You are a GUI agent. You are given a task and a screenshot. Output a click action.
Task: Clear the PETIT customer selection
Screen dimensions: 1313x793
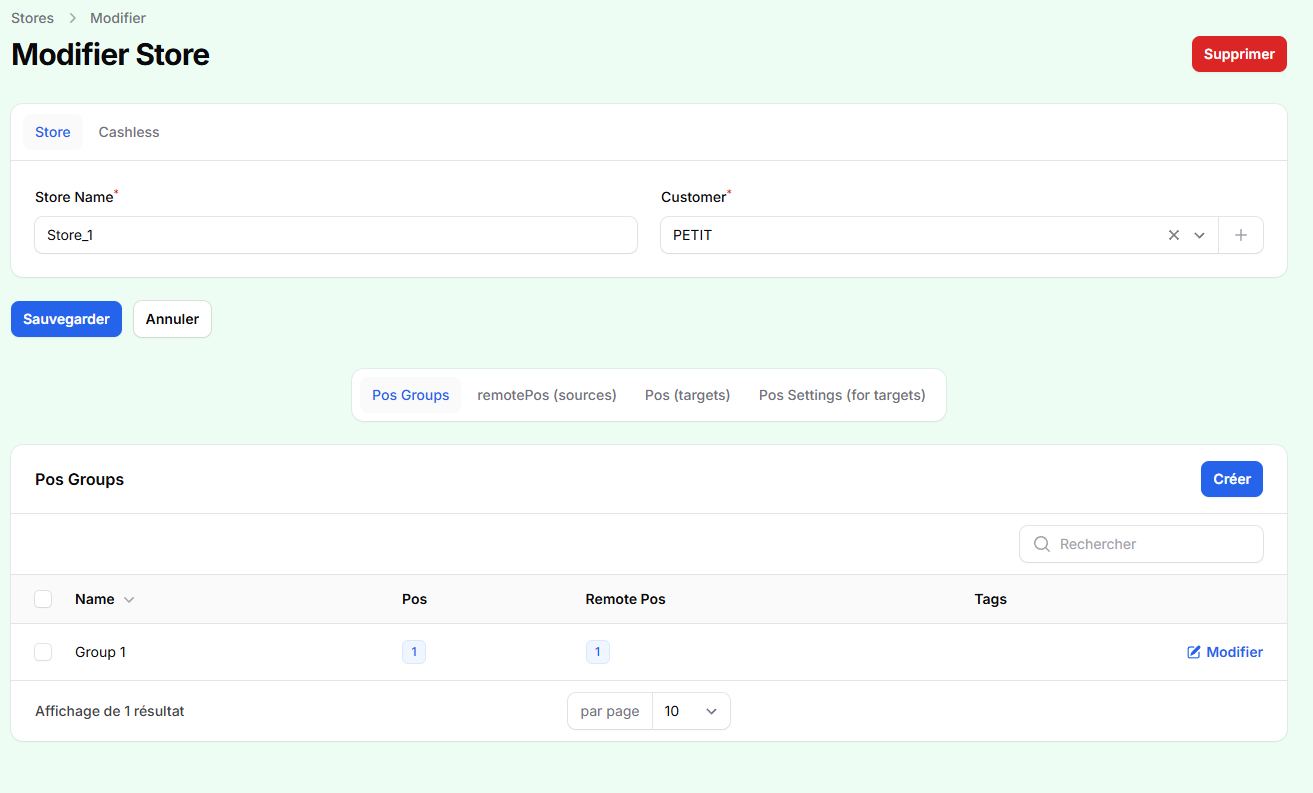1174,236
